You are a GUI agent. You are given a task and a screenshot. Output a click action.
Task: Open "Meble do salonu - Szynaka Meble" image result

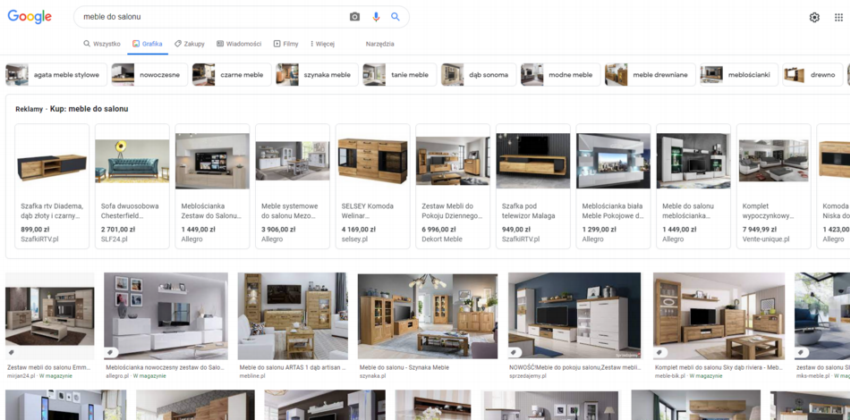point(427,320)
